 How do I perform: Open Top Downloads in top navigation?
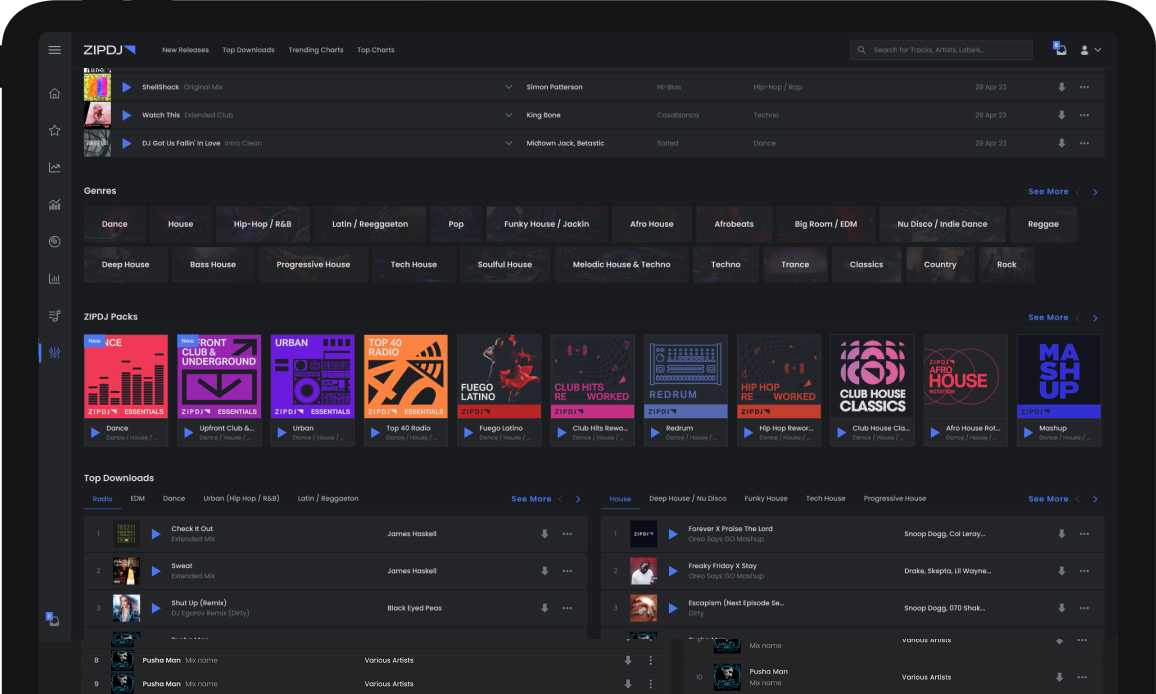click(x=248, y=50)
